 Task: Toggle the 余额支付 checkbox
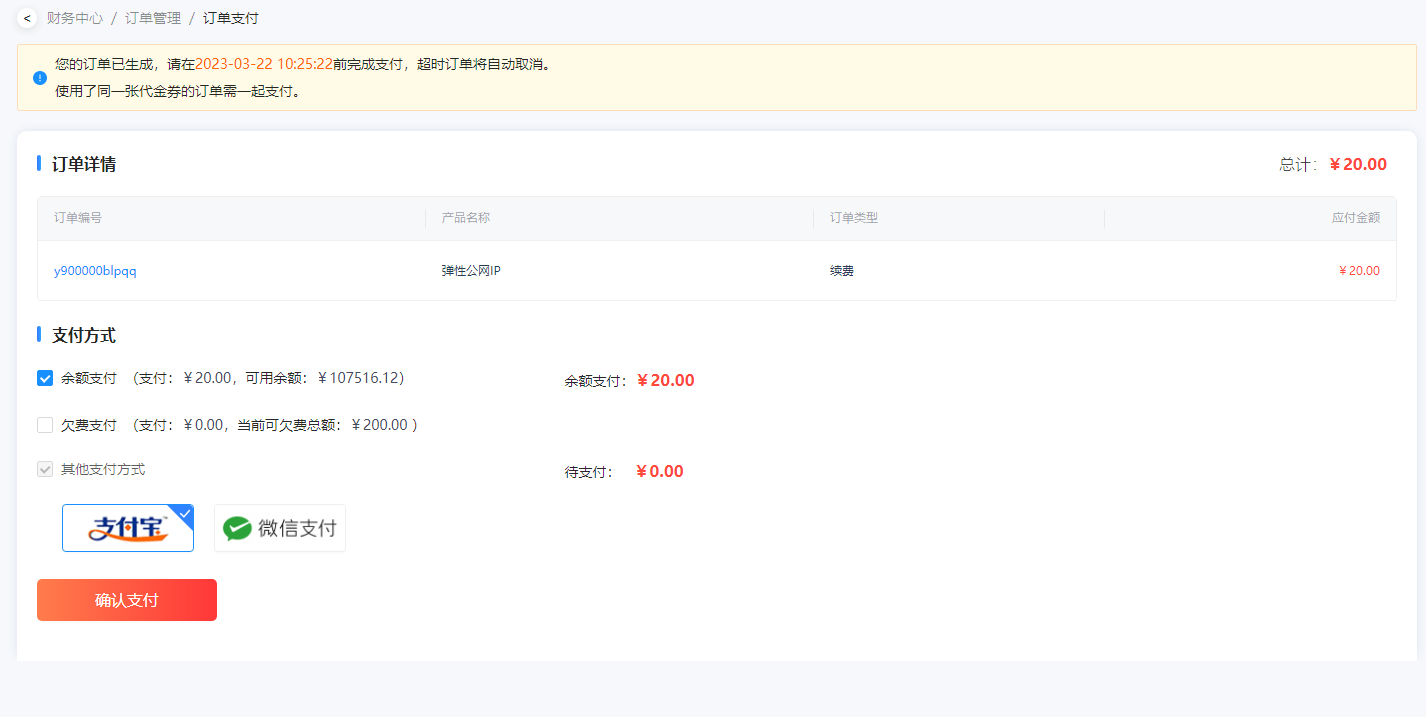45,378
